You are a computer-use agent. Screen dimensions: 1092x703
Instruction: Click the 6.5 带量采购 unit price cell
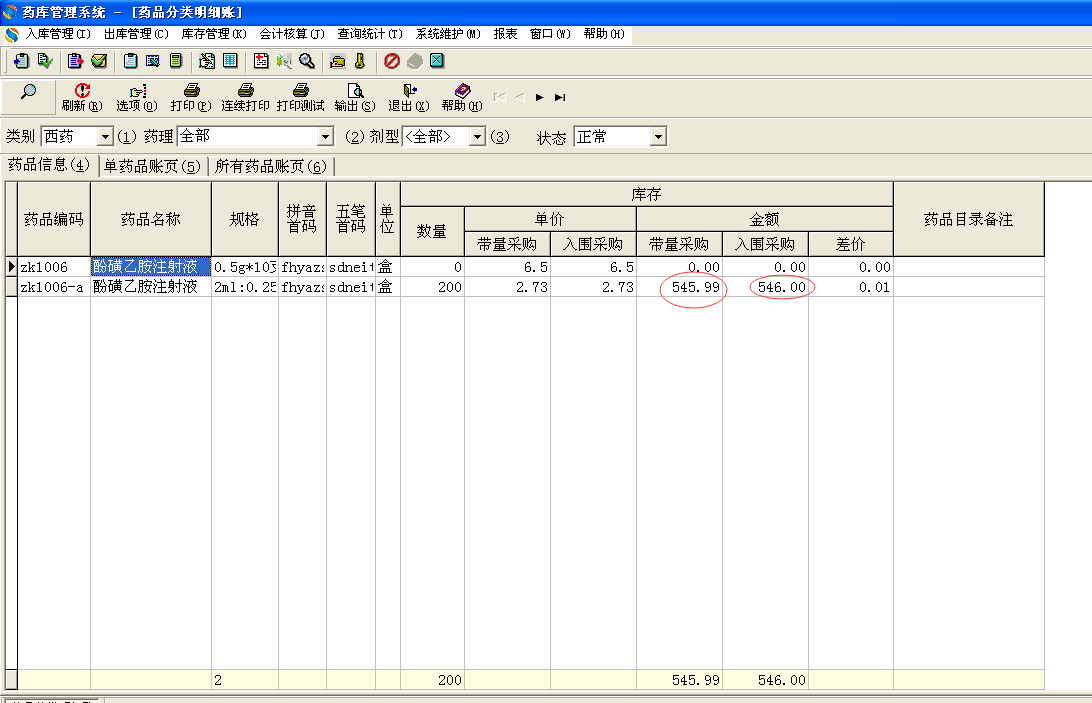point(507,267)
